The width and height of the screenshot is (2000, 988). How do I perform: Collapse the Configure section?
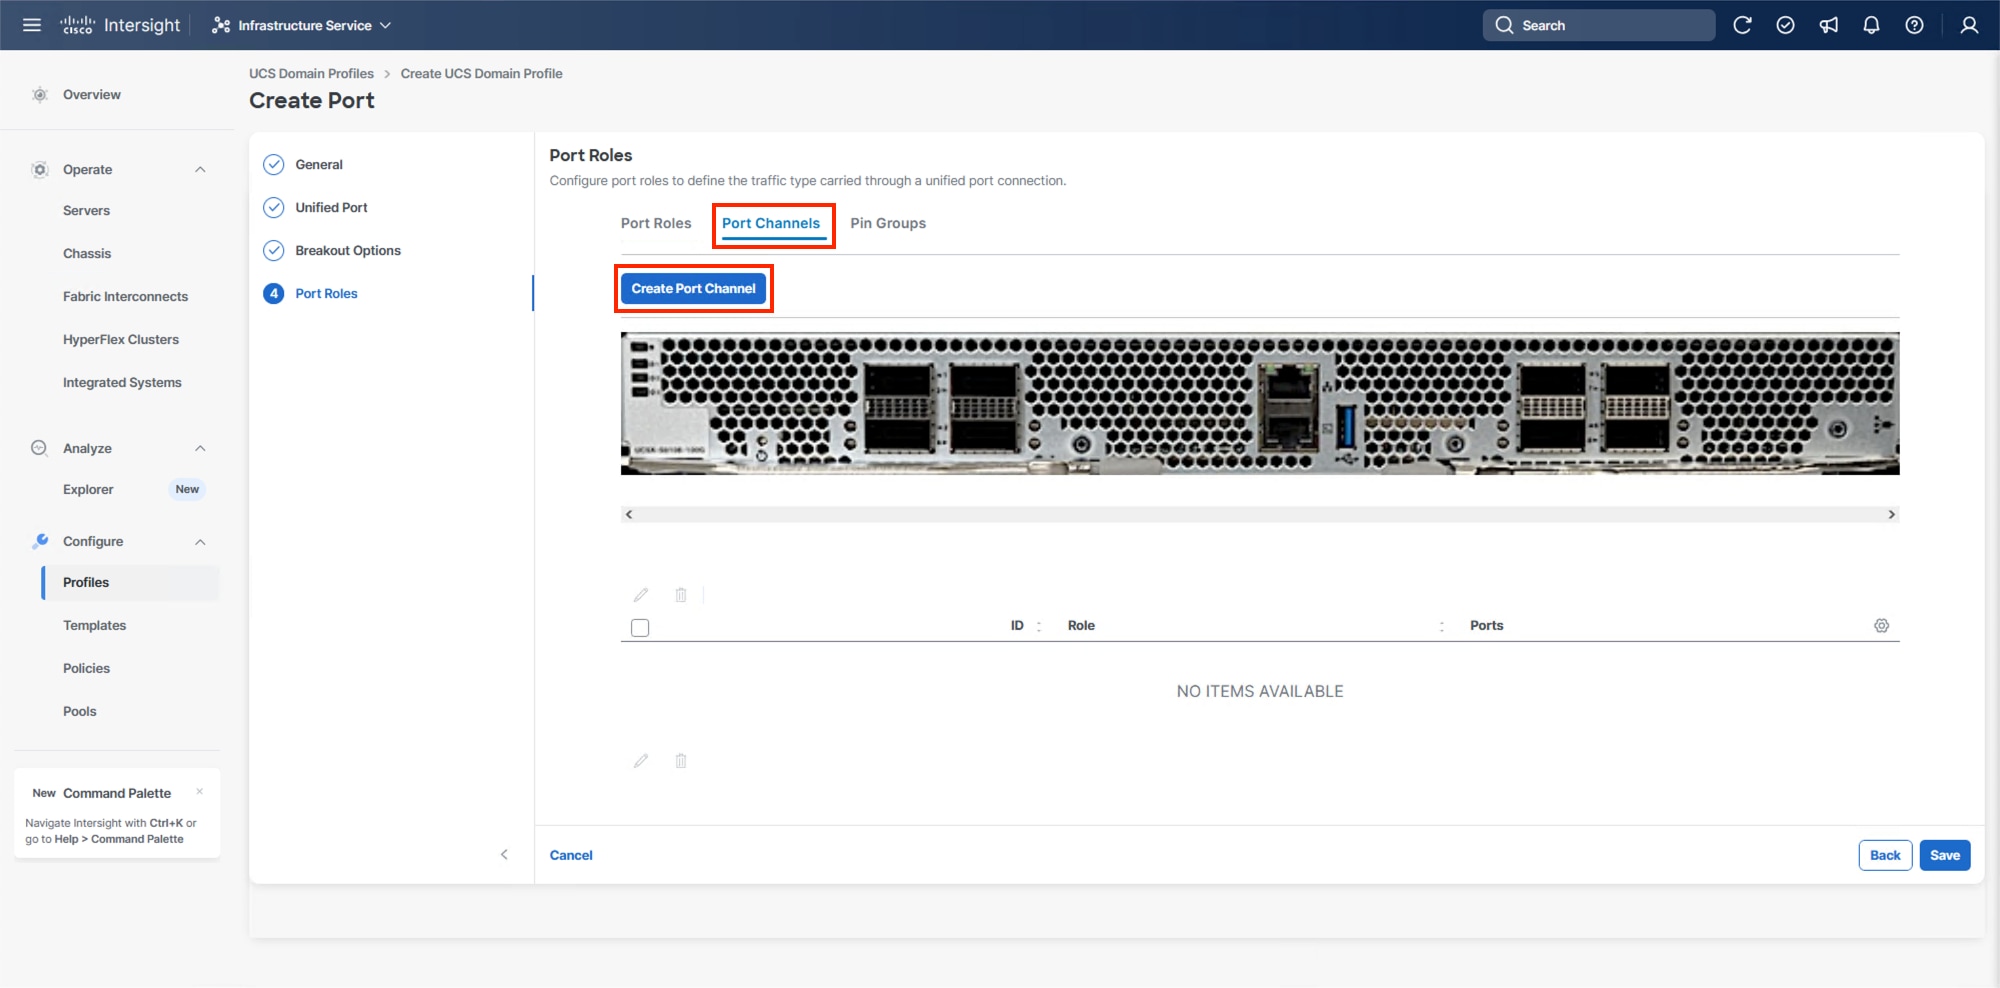(x=200, y=542)
